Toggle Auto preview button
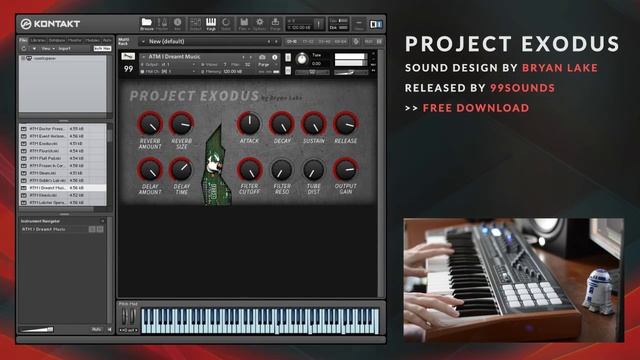 pyautogui.click(x=97, y=329)
